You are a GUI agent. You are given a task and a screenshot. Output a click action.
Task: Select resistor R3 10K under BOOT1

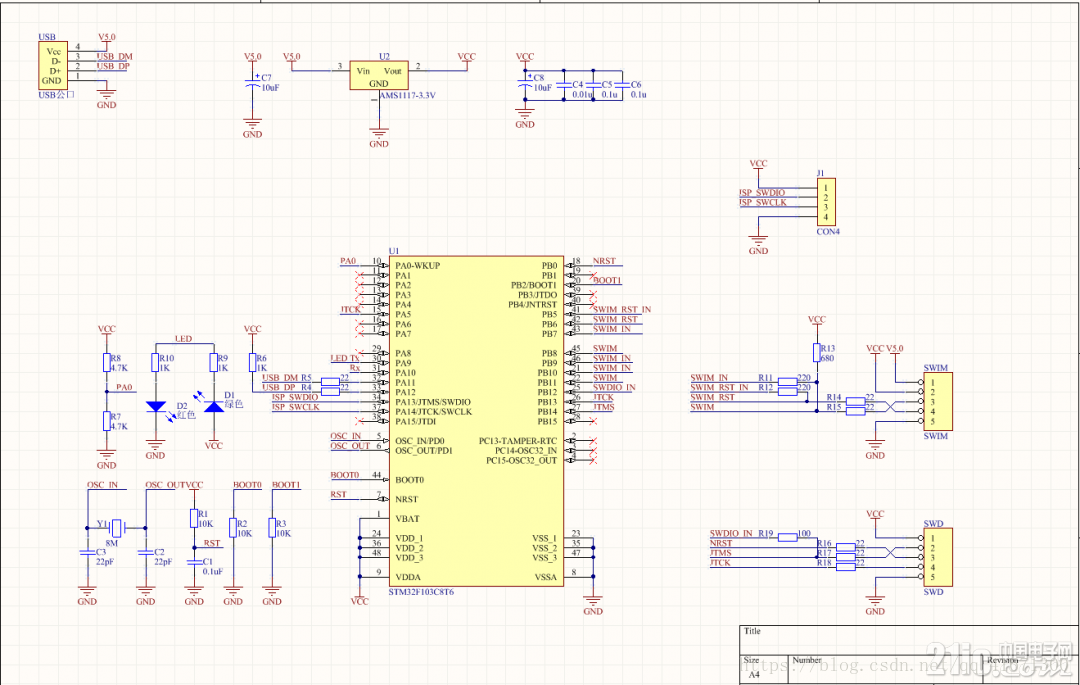(x=272, y=528)
